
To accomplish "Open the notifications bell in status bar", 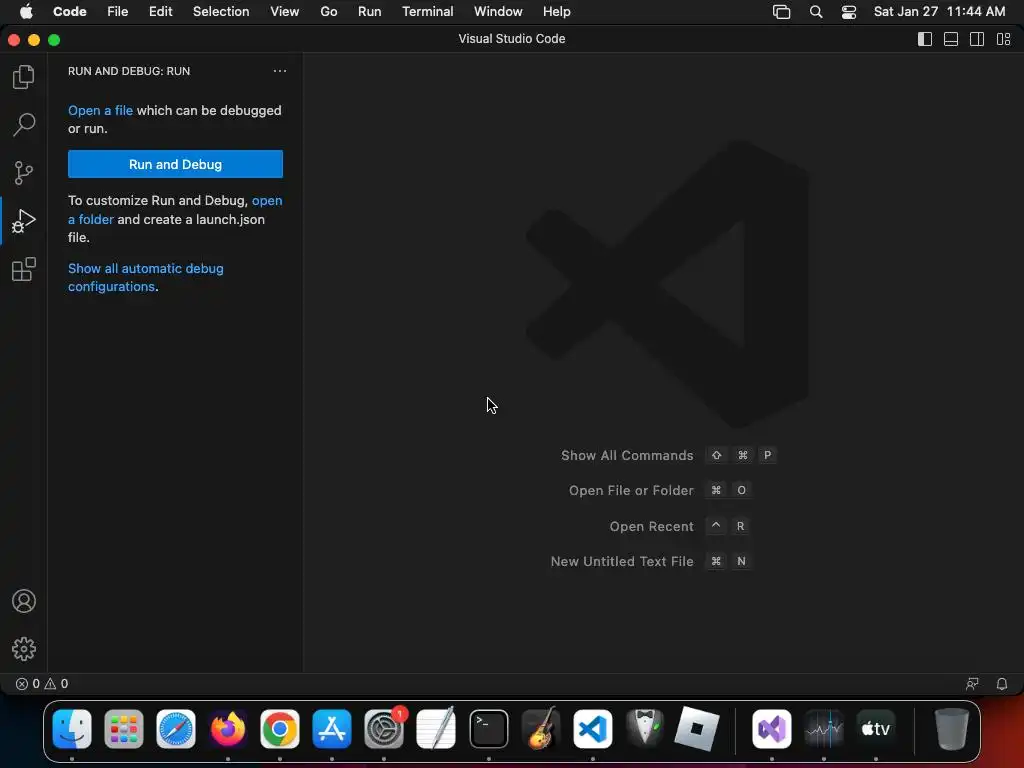I will click(x=1002, y=684).
